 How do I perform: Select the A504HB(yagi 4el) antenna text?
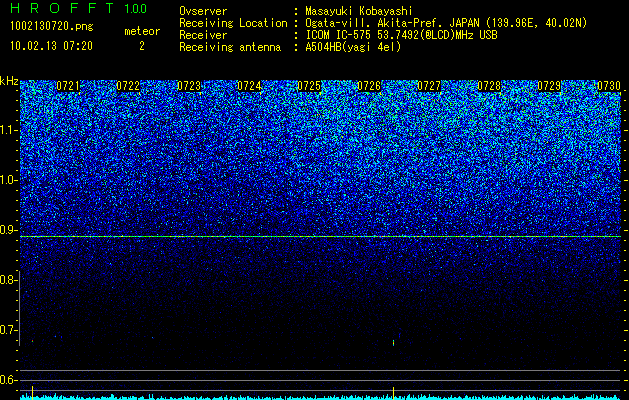click(353, 47)
